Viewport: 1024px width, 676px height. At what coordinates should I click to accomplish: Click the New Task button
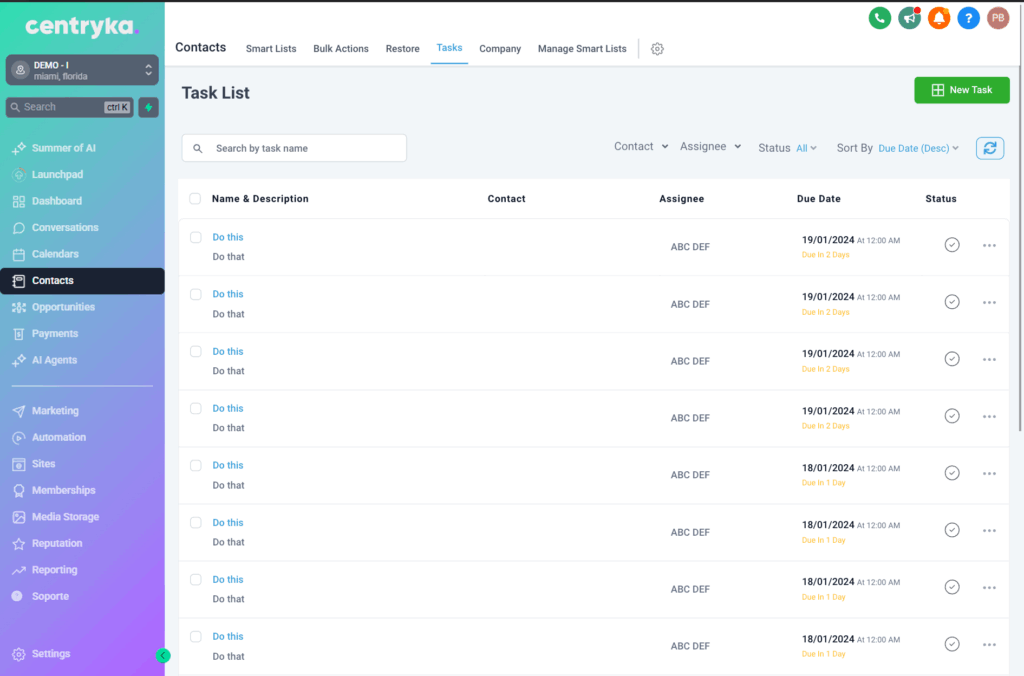pyautogui.click(x=961, y=90)
